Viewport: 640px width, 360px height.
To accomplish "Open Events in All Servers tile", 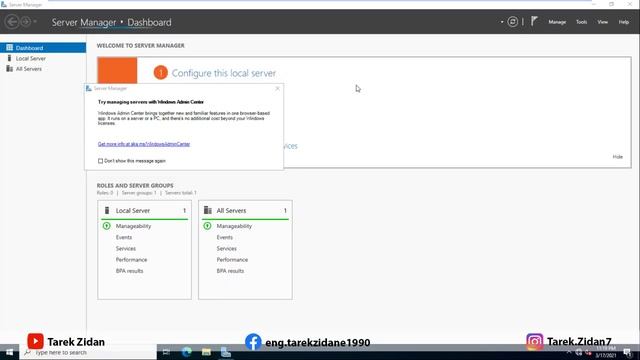I will (x=224, y=237).
